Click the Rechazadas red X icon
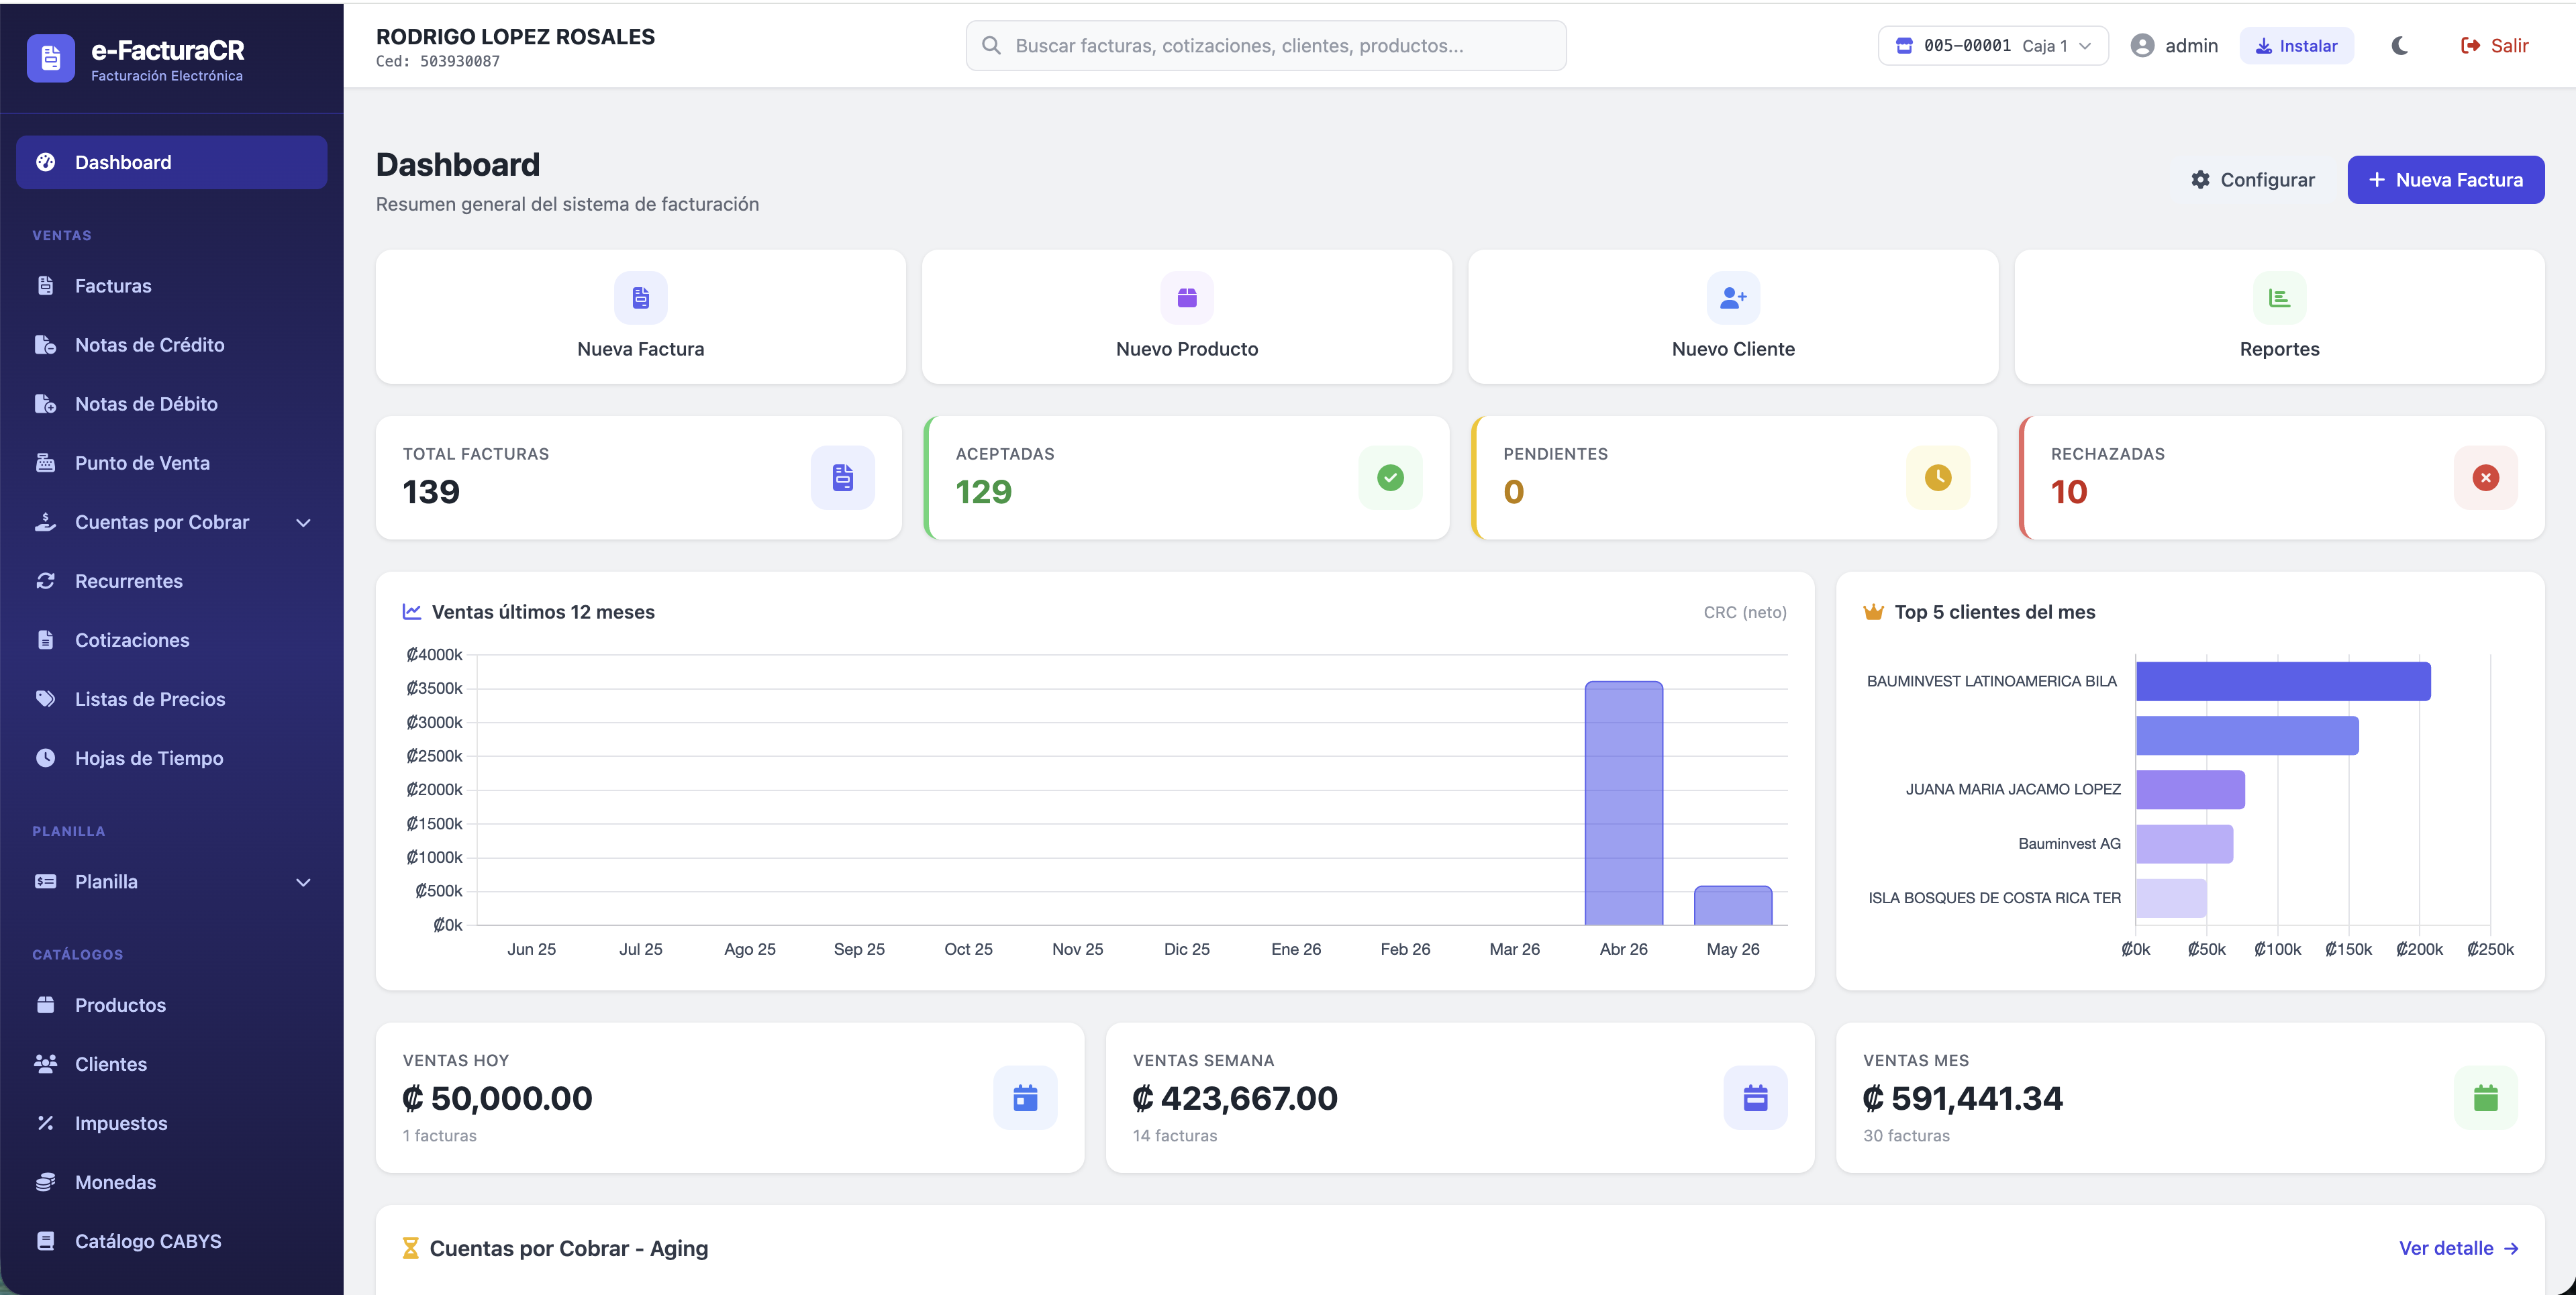Screen dimensions: 2576x1295 (2485, 478)
